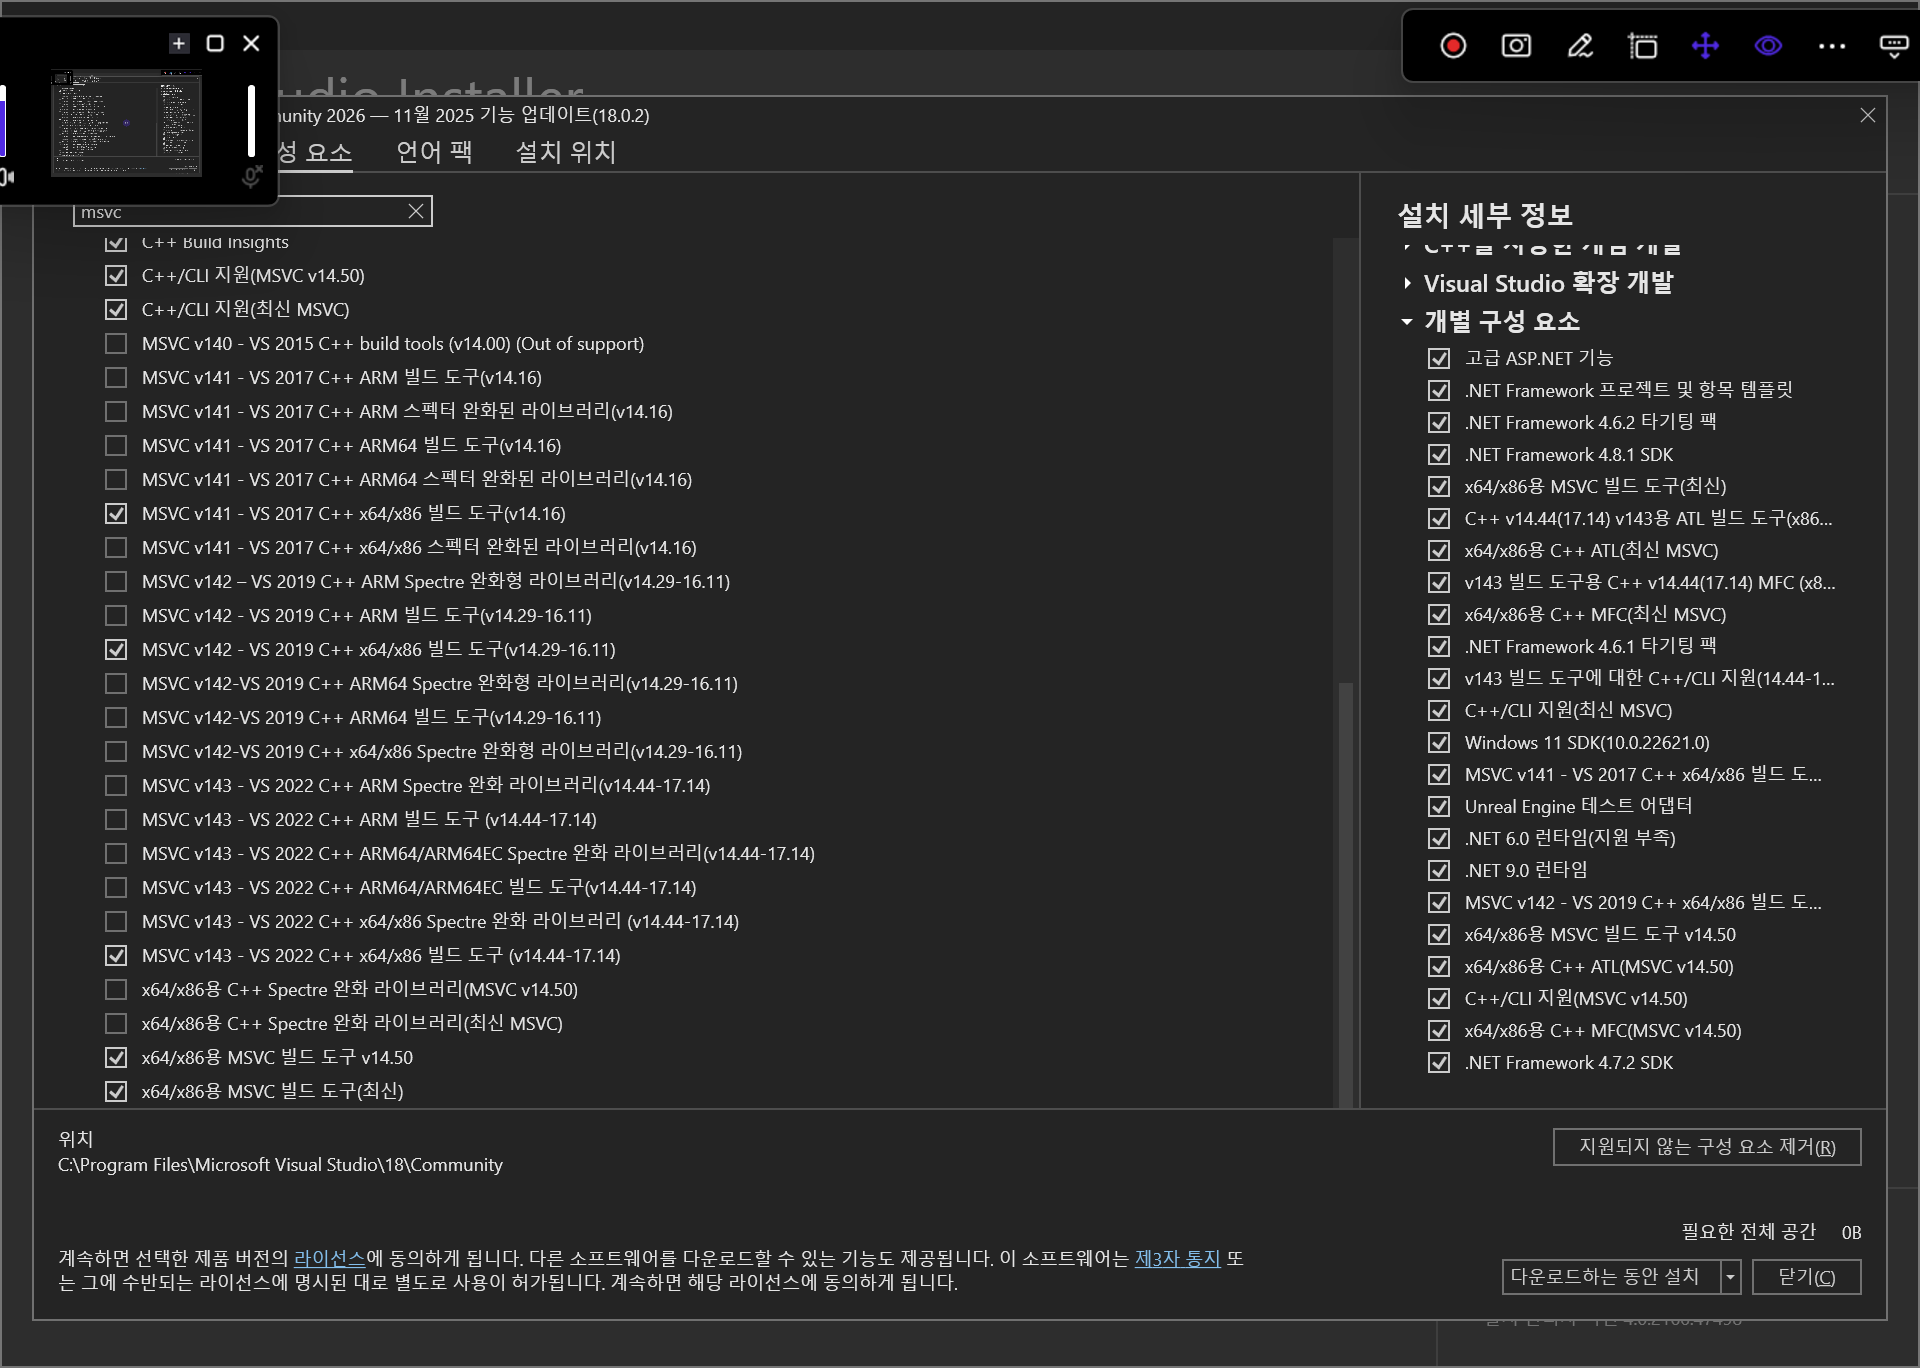Mute the microphone in the preview window
Image resolution: width=1920 pixels, height=1368 pixels.
click(x=251, y=176)
